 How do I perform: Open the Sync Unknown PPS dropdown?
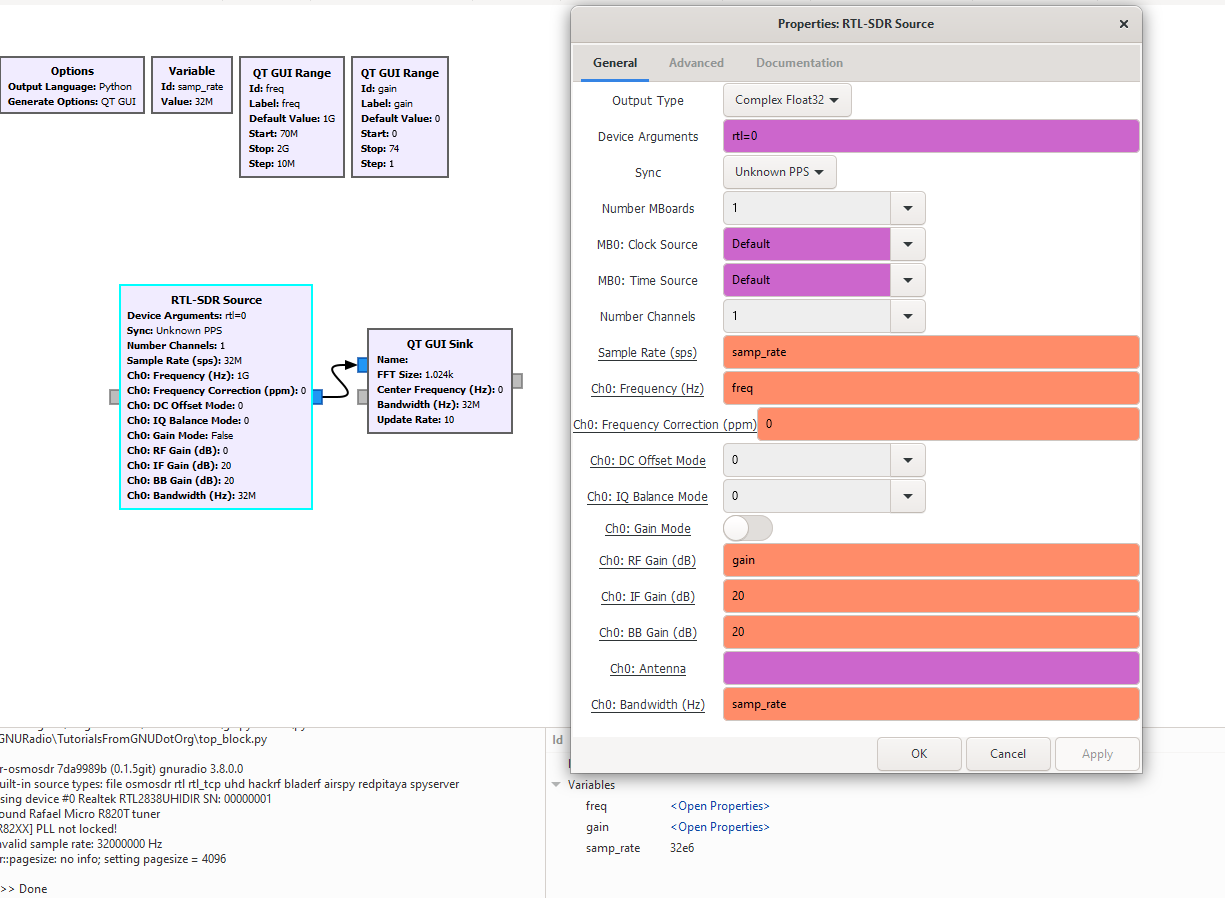pyautogui.click(x=780, y=172)
